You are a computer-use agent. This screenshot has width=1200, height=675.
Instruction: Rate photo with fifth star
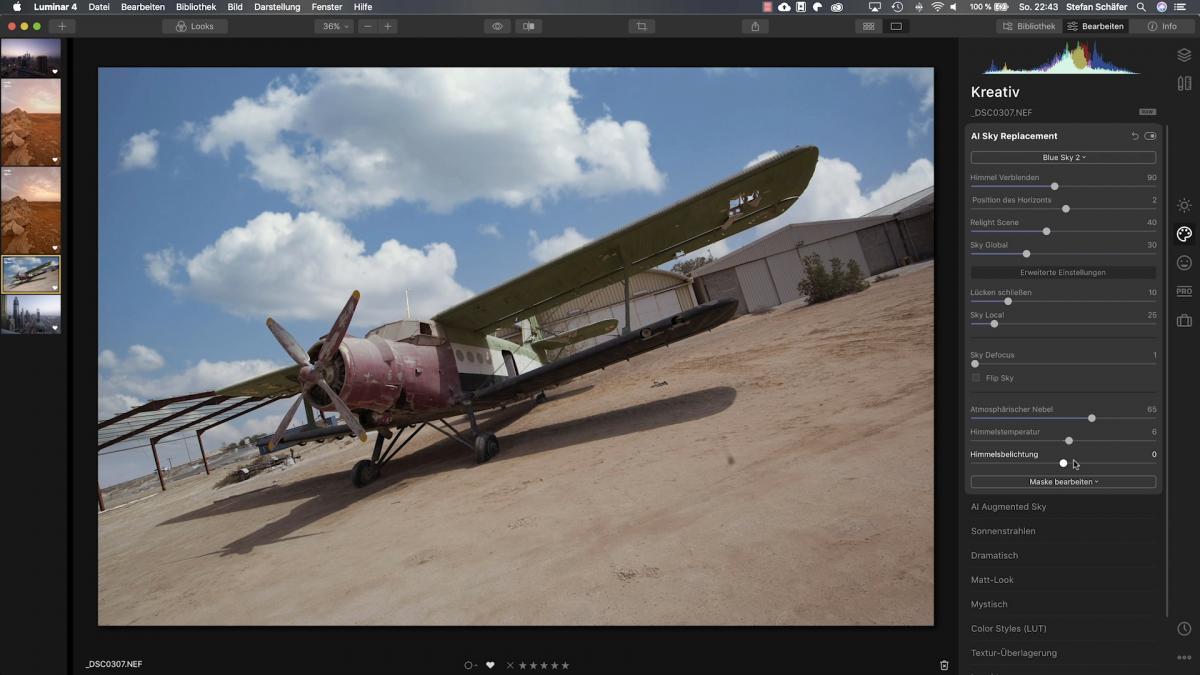pos(565,665)
